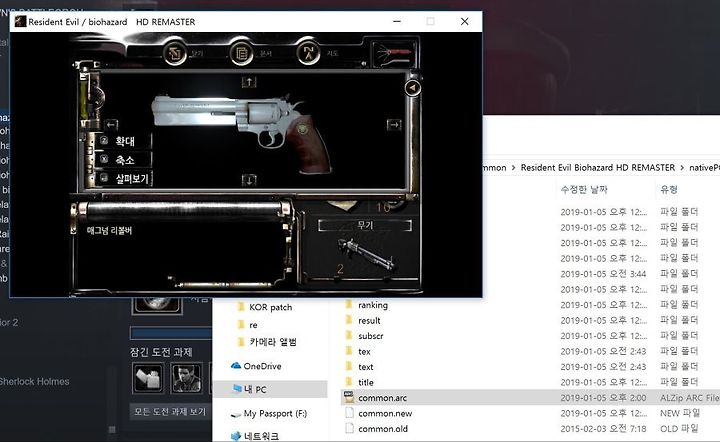Click Steam library list scrollbar thumb
Image resolution: width=720 pixels, height=442 pixels.
point(112,430)
